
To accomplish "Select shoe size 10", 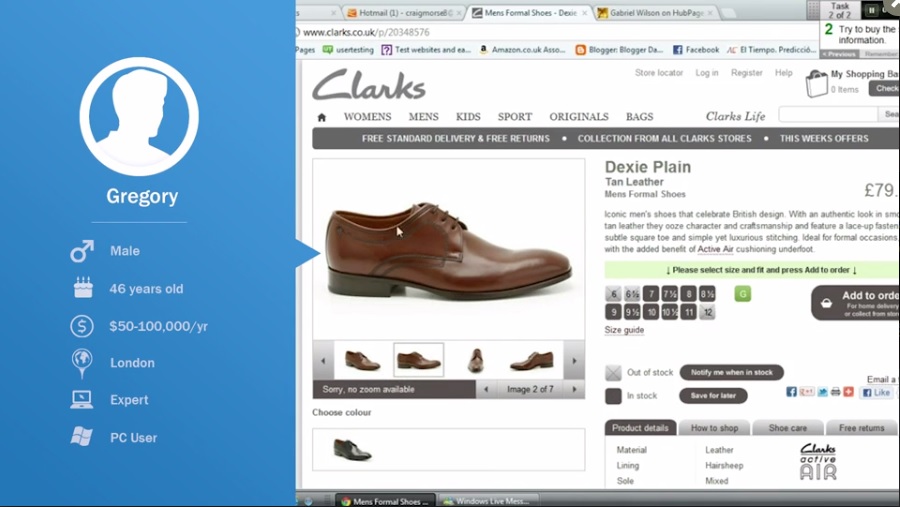I will pos(651,312).
